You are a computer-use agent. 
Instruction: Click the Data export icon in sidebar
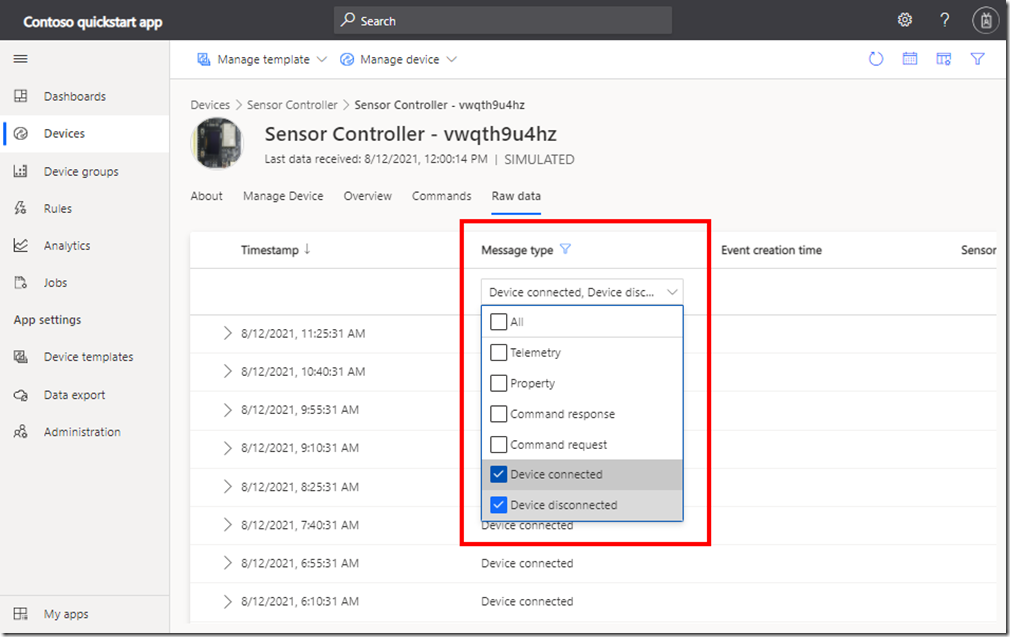point(21,395)
